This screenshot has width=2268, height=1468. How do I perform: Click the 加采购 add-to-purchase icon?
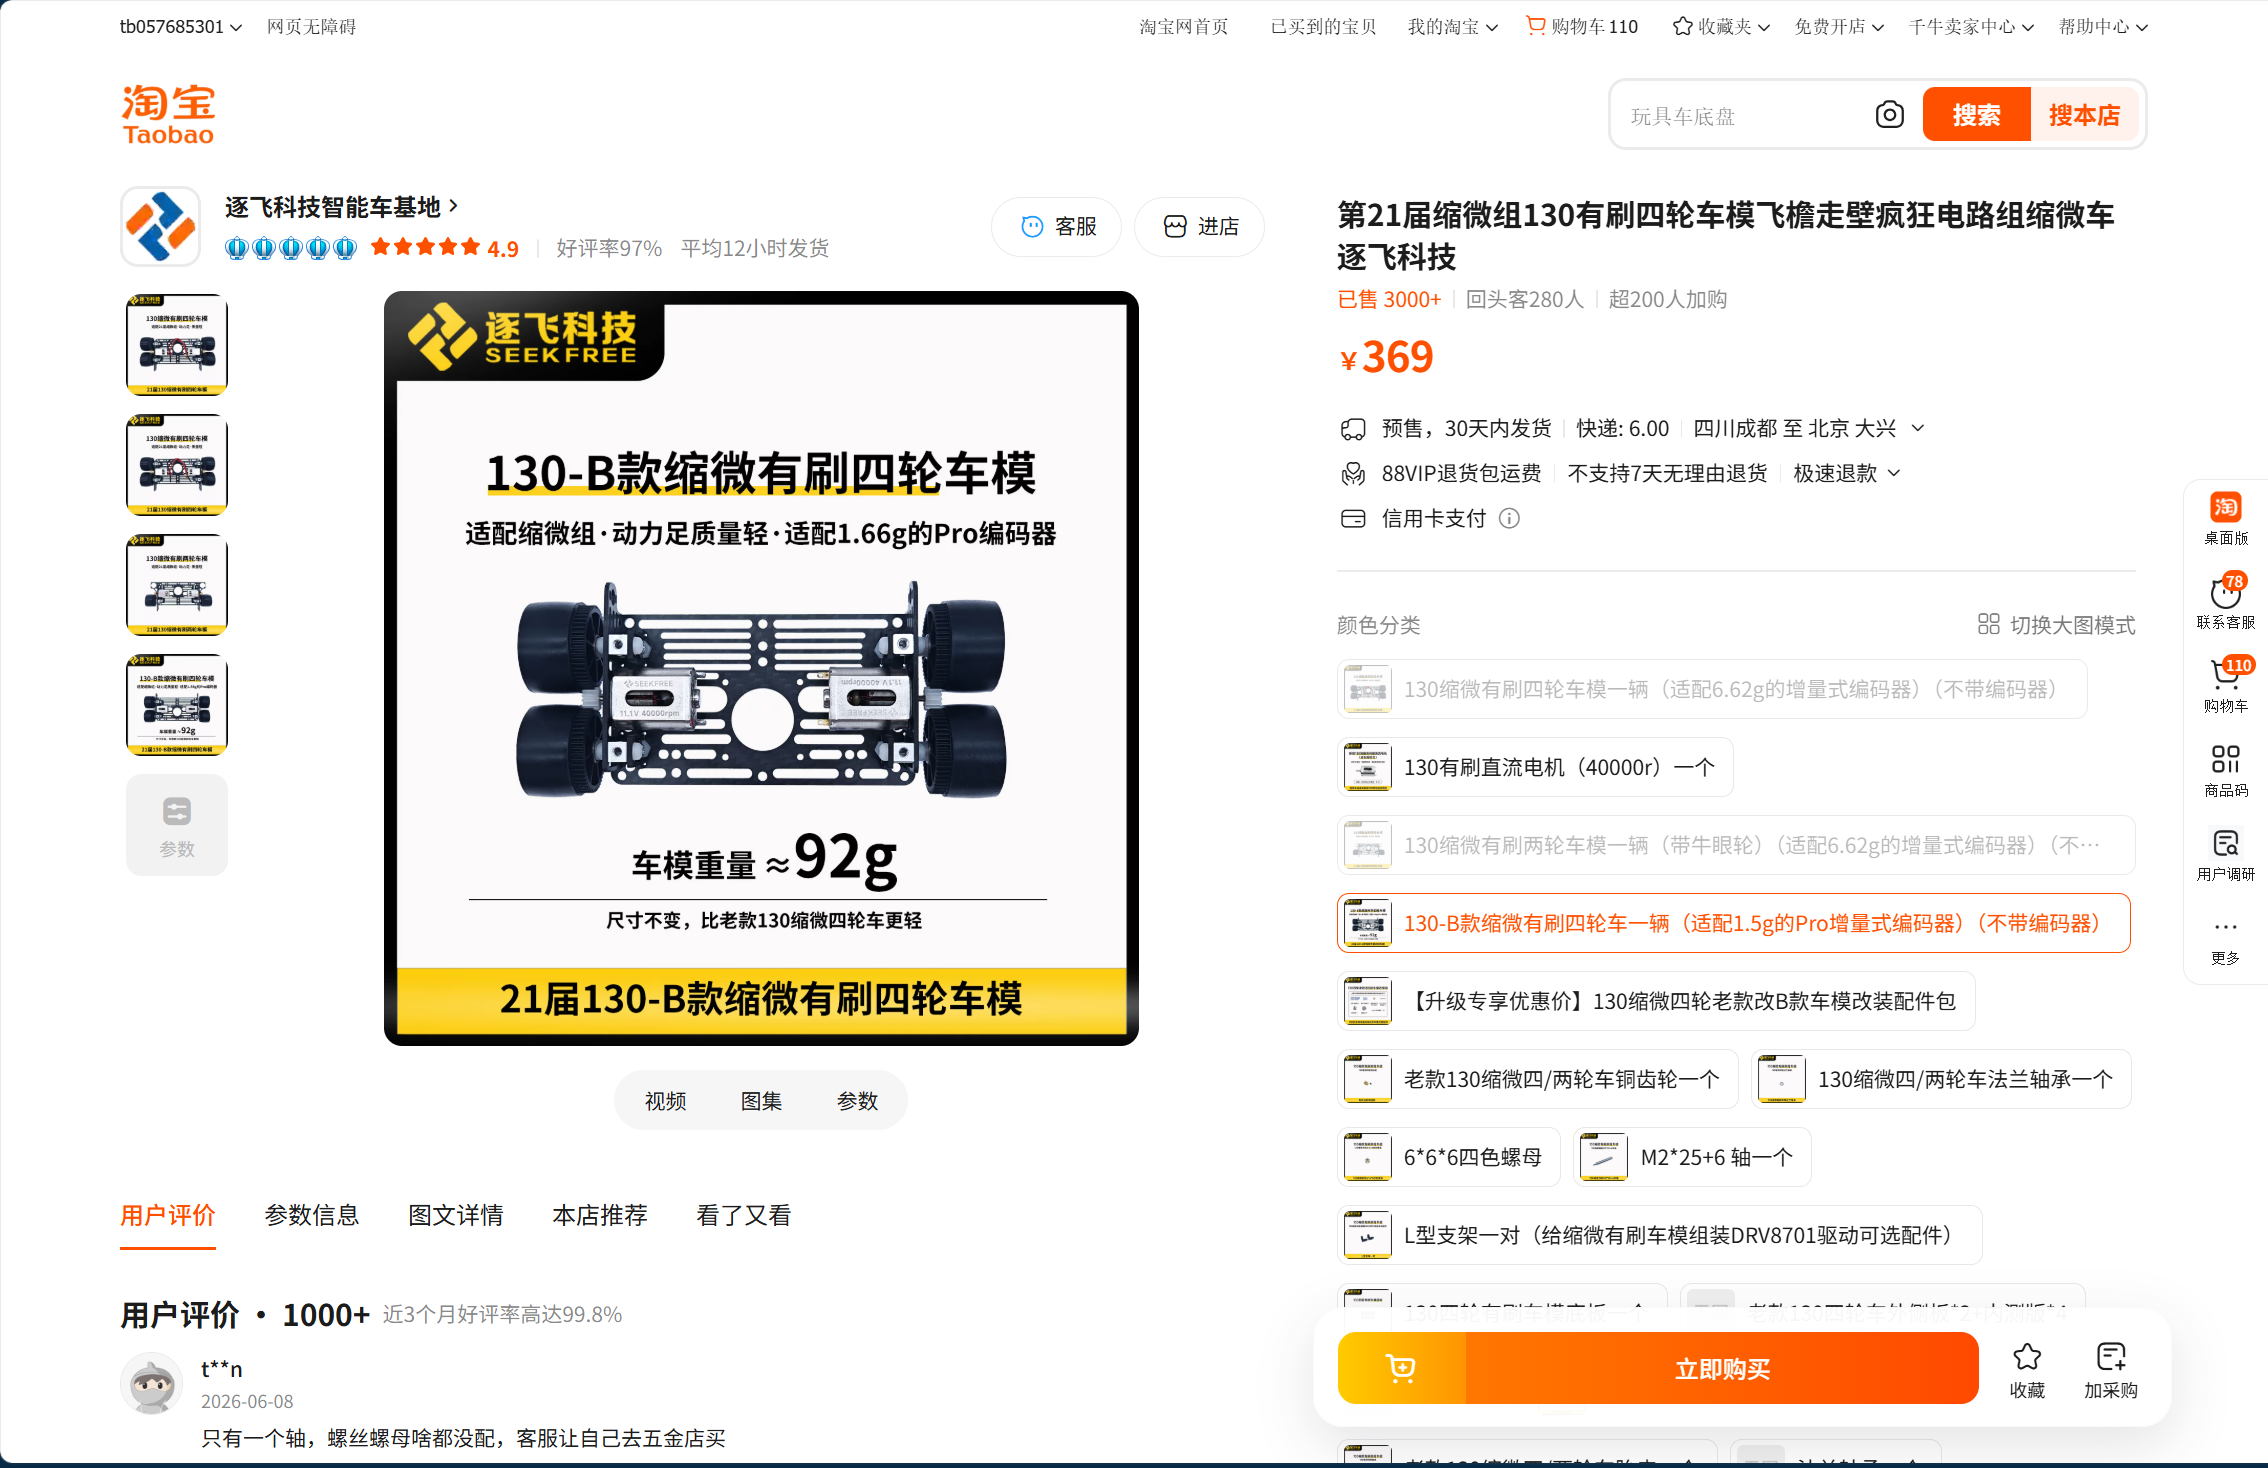[x=2111, y=1368]
